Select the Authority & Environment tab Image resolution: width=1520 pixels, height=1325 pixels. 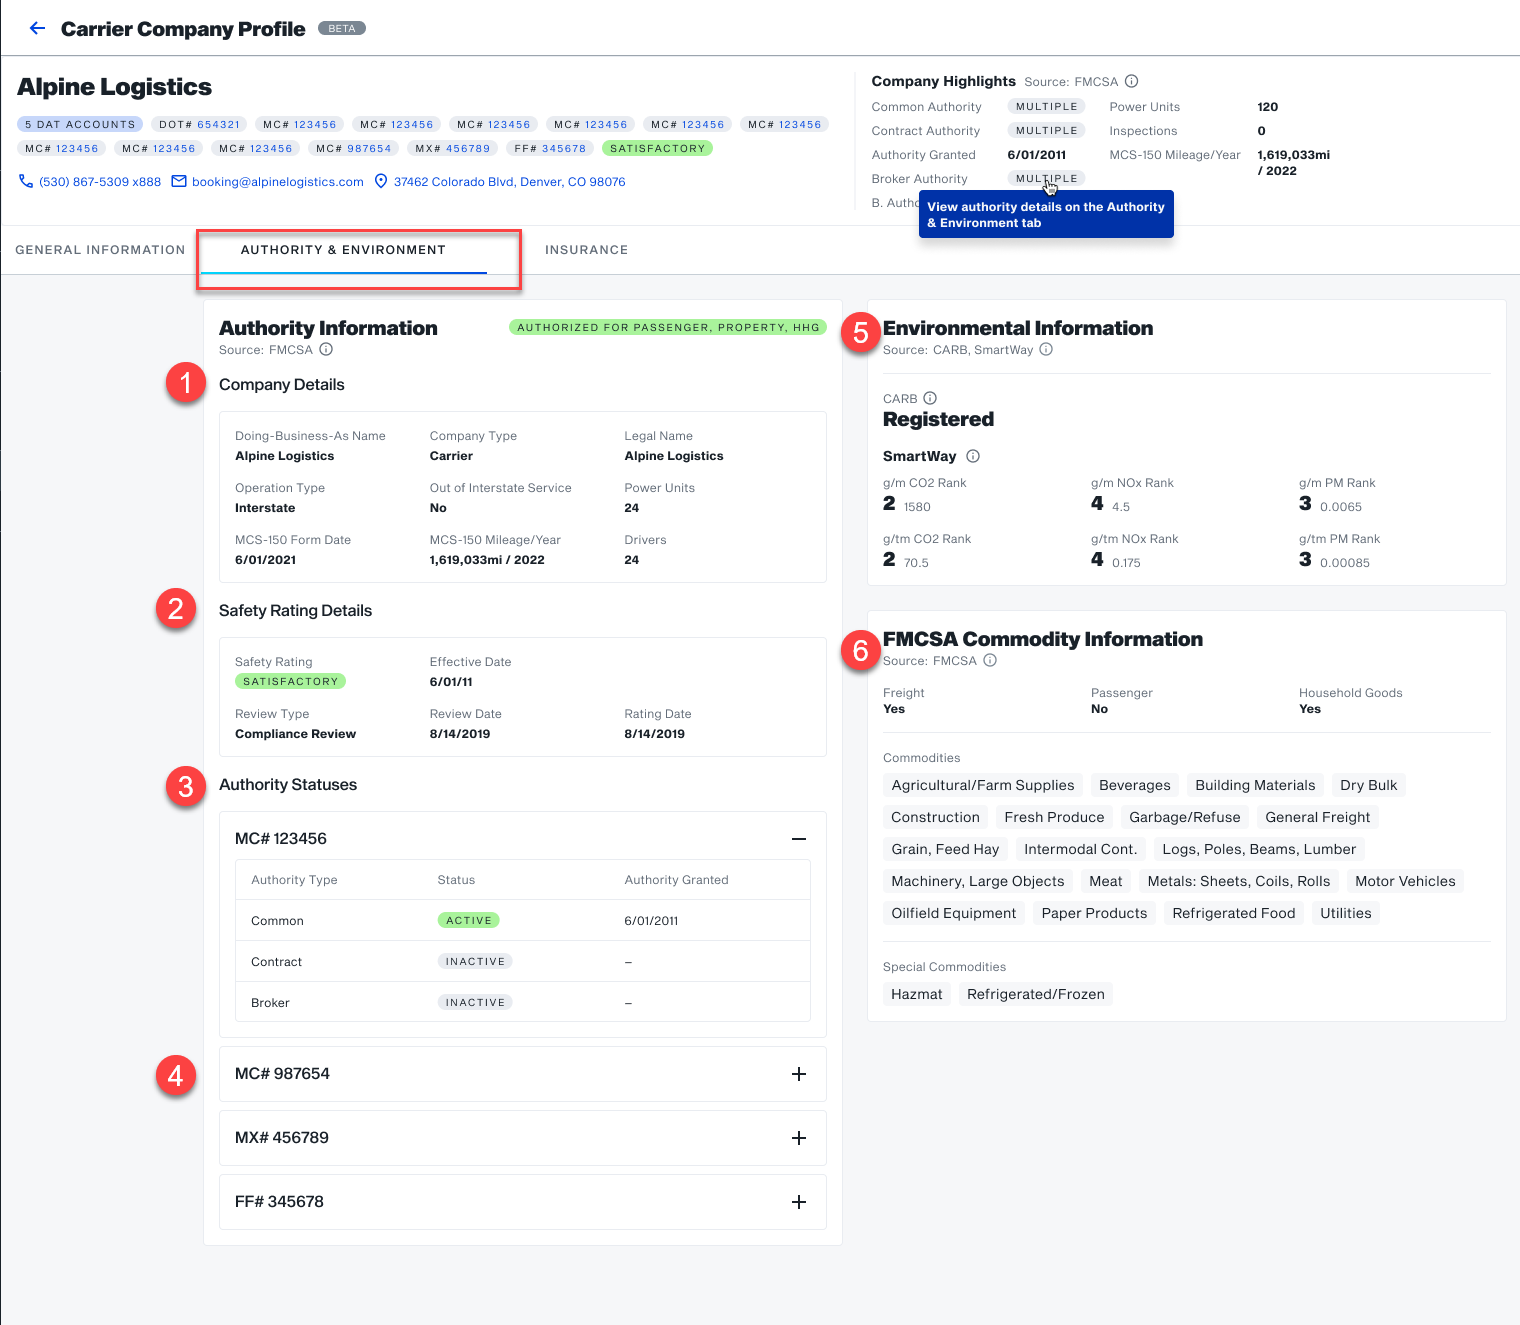tap(343, 250)
